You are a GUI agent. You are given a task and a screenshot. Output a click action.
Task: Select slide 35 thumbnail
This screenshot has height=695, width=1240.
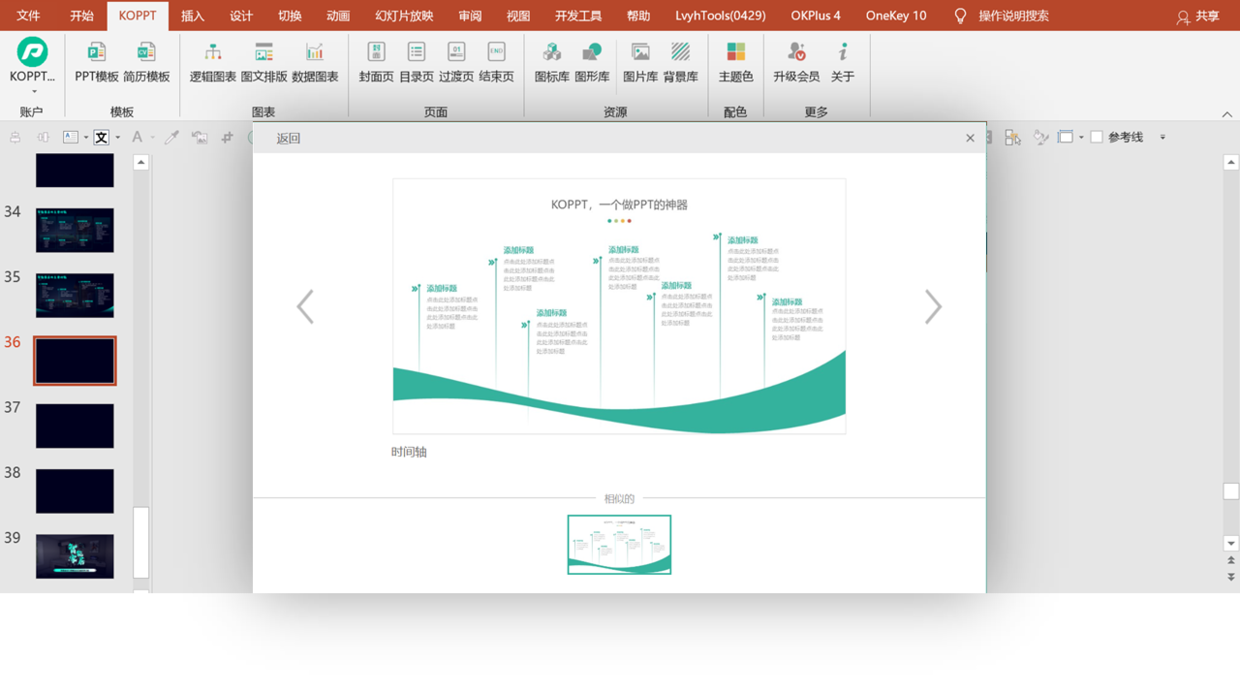(x=75, y=296)
